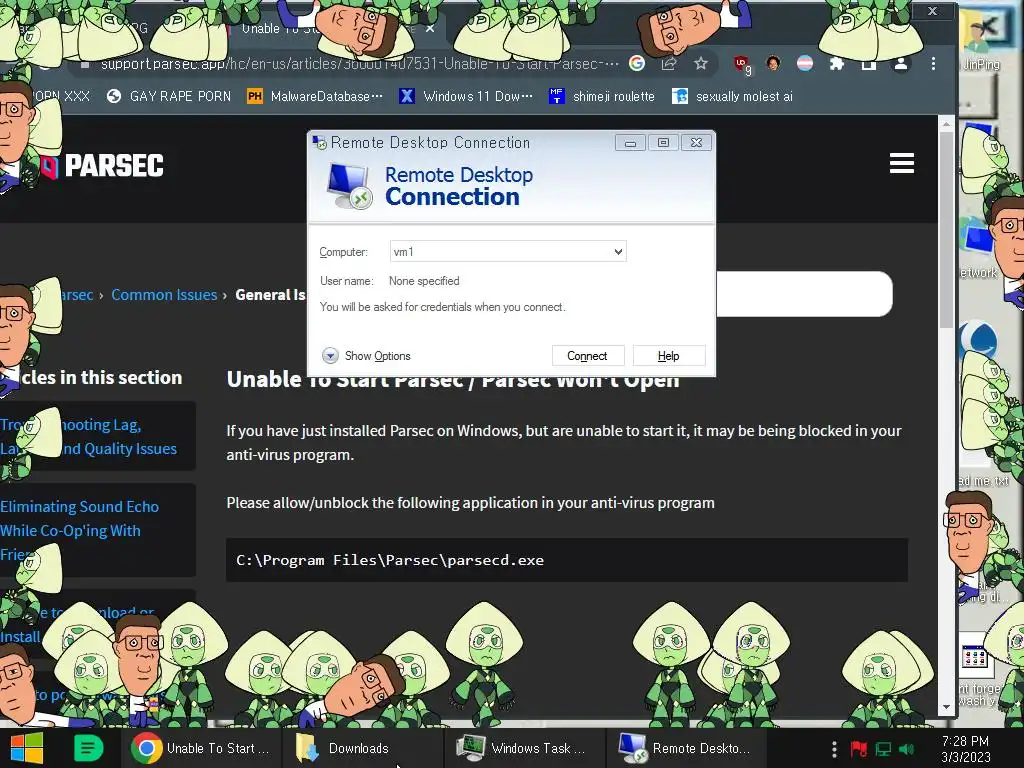Click the parsecd.exe path code block
This screenshot has height=768, width=1024.
(567, 560)
